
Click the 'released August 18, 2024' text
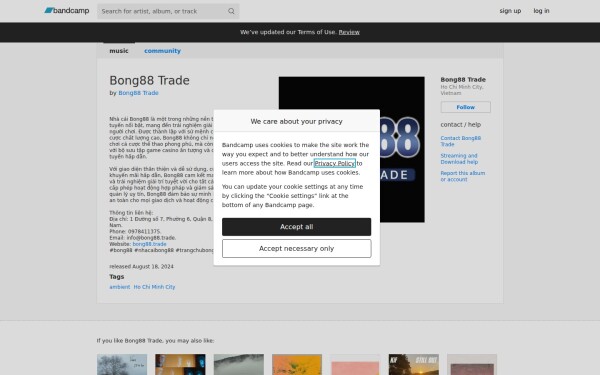pos(141,267)
